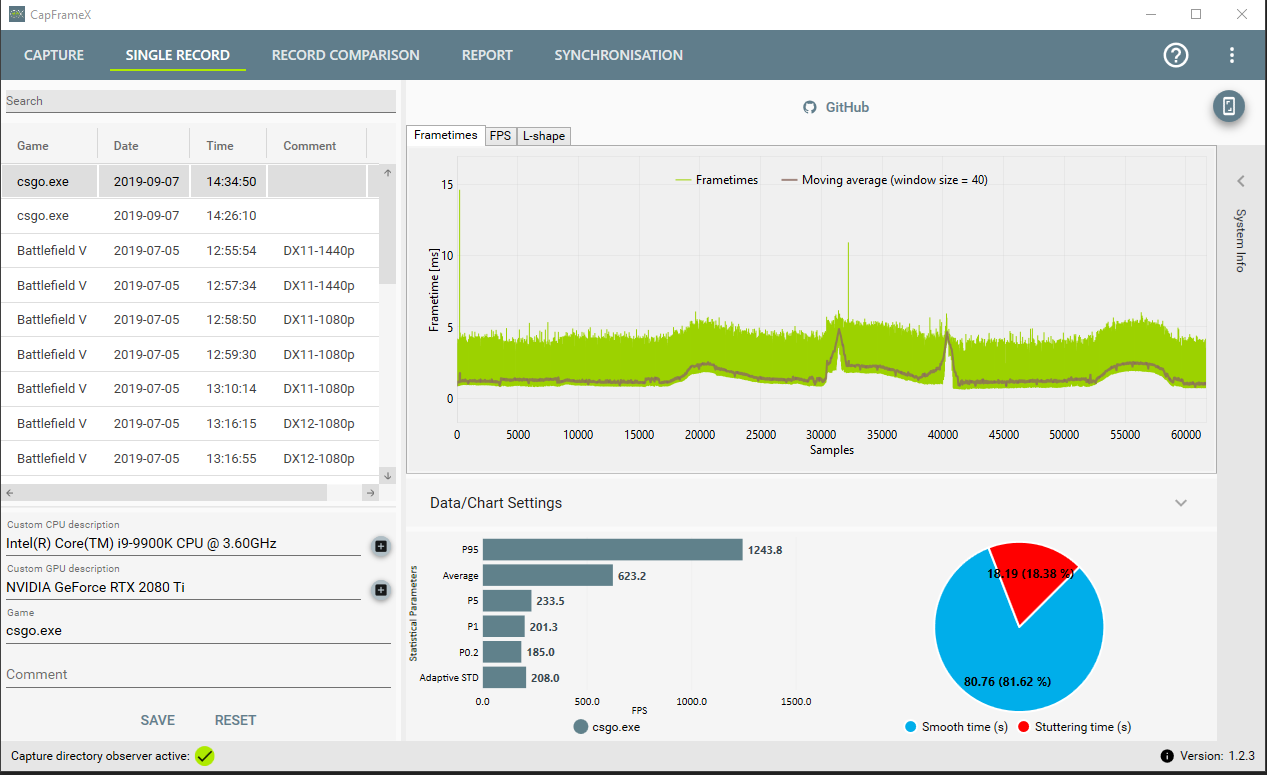Click the RESET button
Screen dimensions: 1267x775
[236, 720]
